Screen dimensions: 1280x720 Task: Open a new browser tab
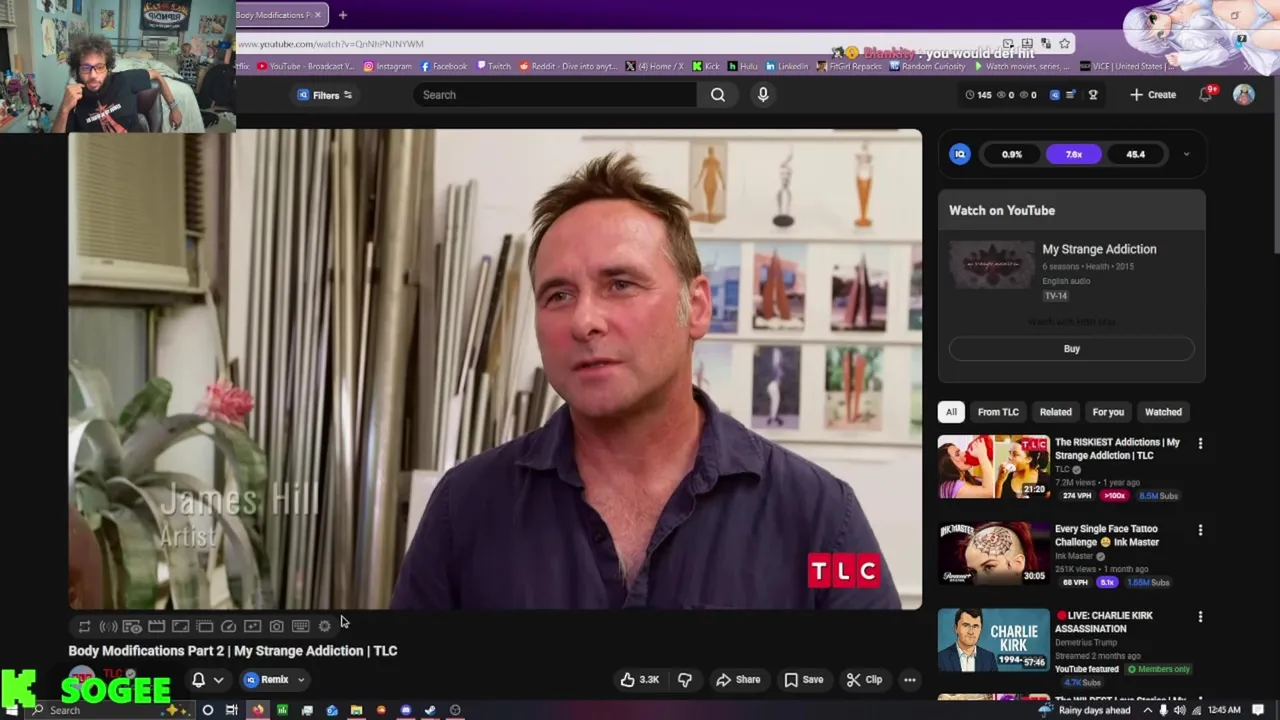tap(342, 15)
